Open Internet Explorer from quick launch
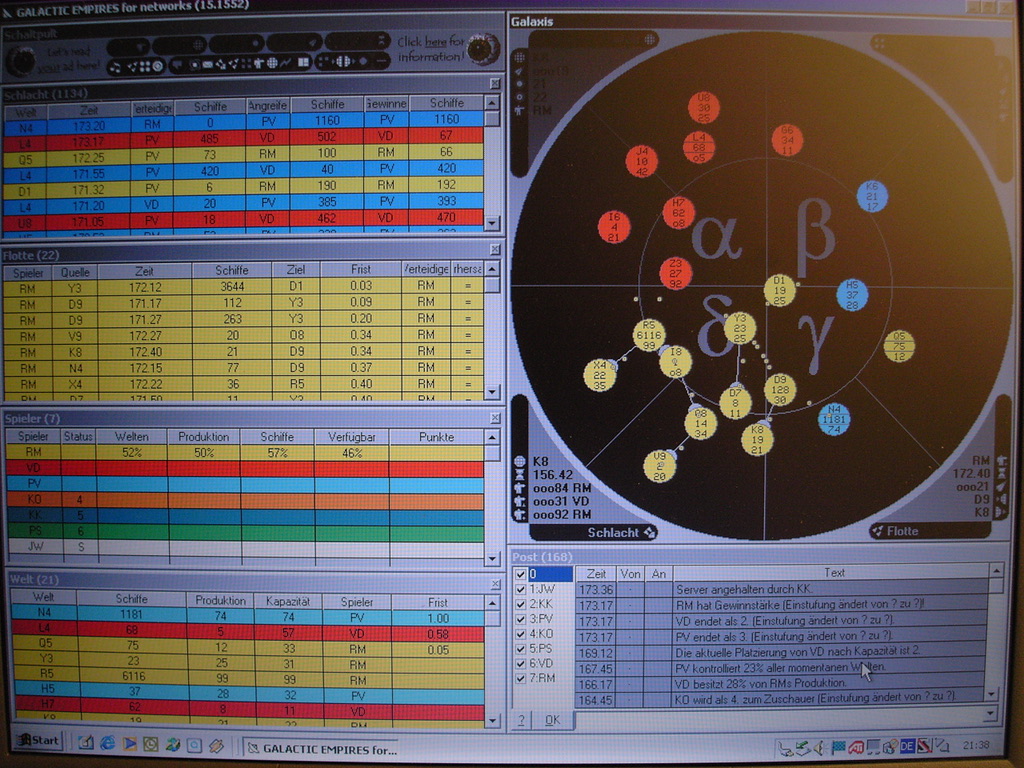Image resolution: width=1024 pixels, height=768 pixels. click(108, 743)
